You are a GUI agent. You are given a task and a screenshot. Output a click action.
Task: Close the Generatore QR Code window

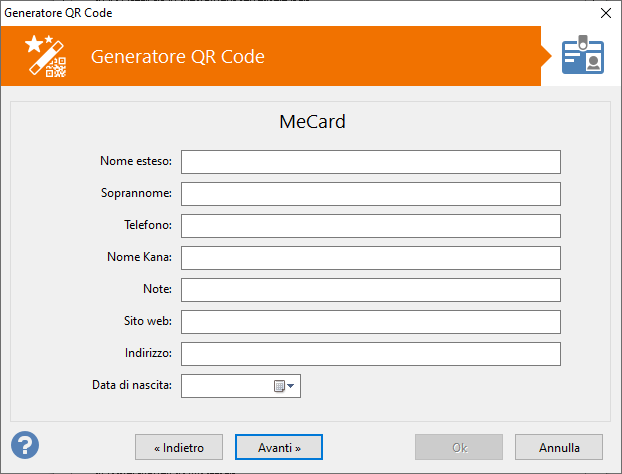[604, 13]
